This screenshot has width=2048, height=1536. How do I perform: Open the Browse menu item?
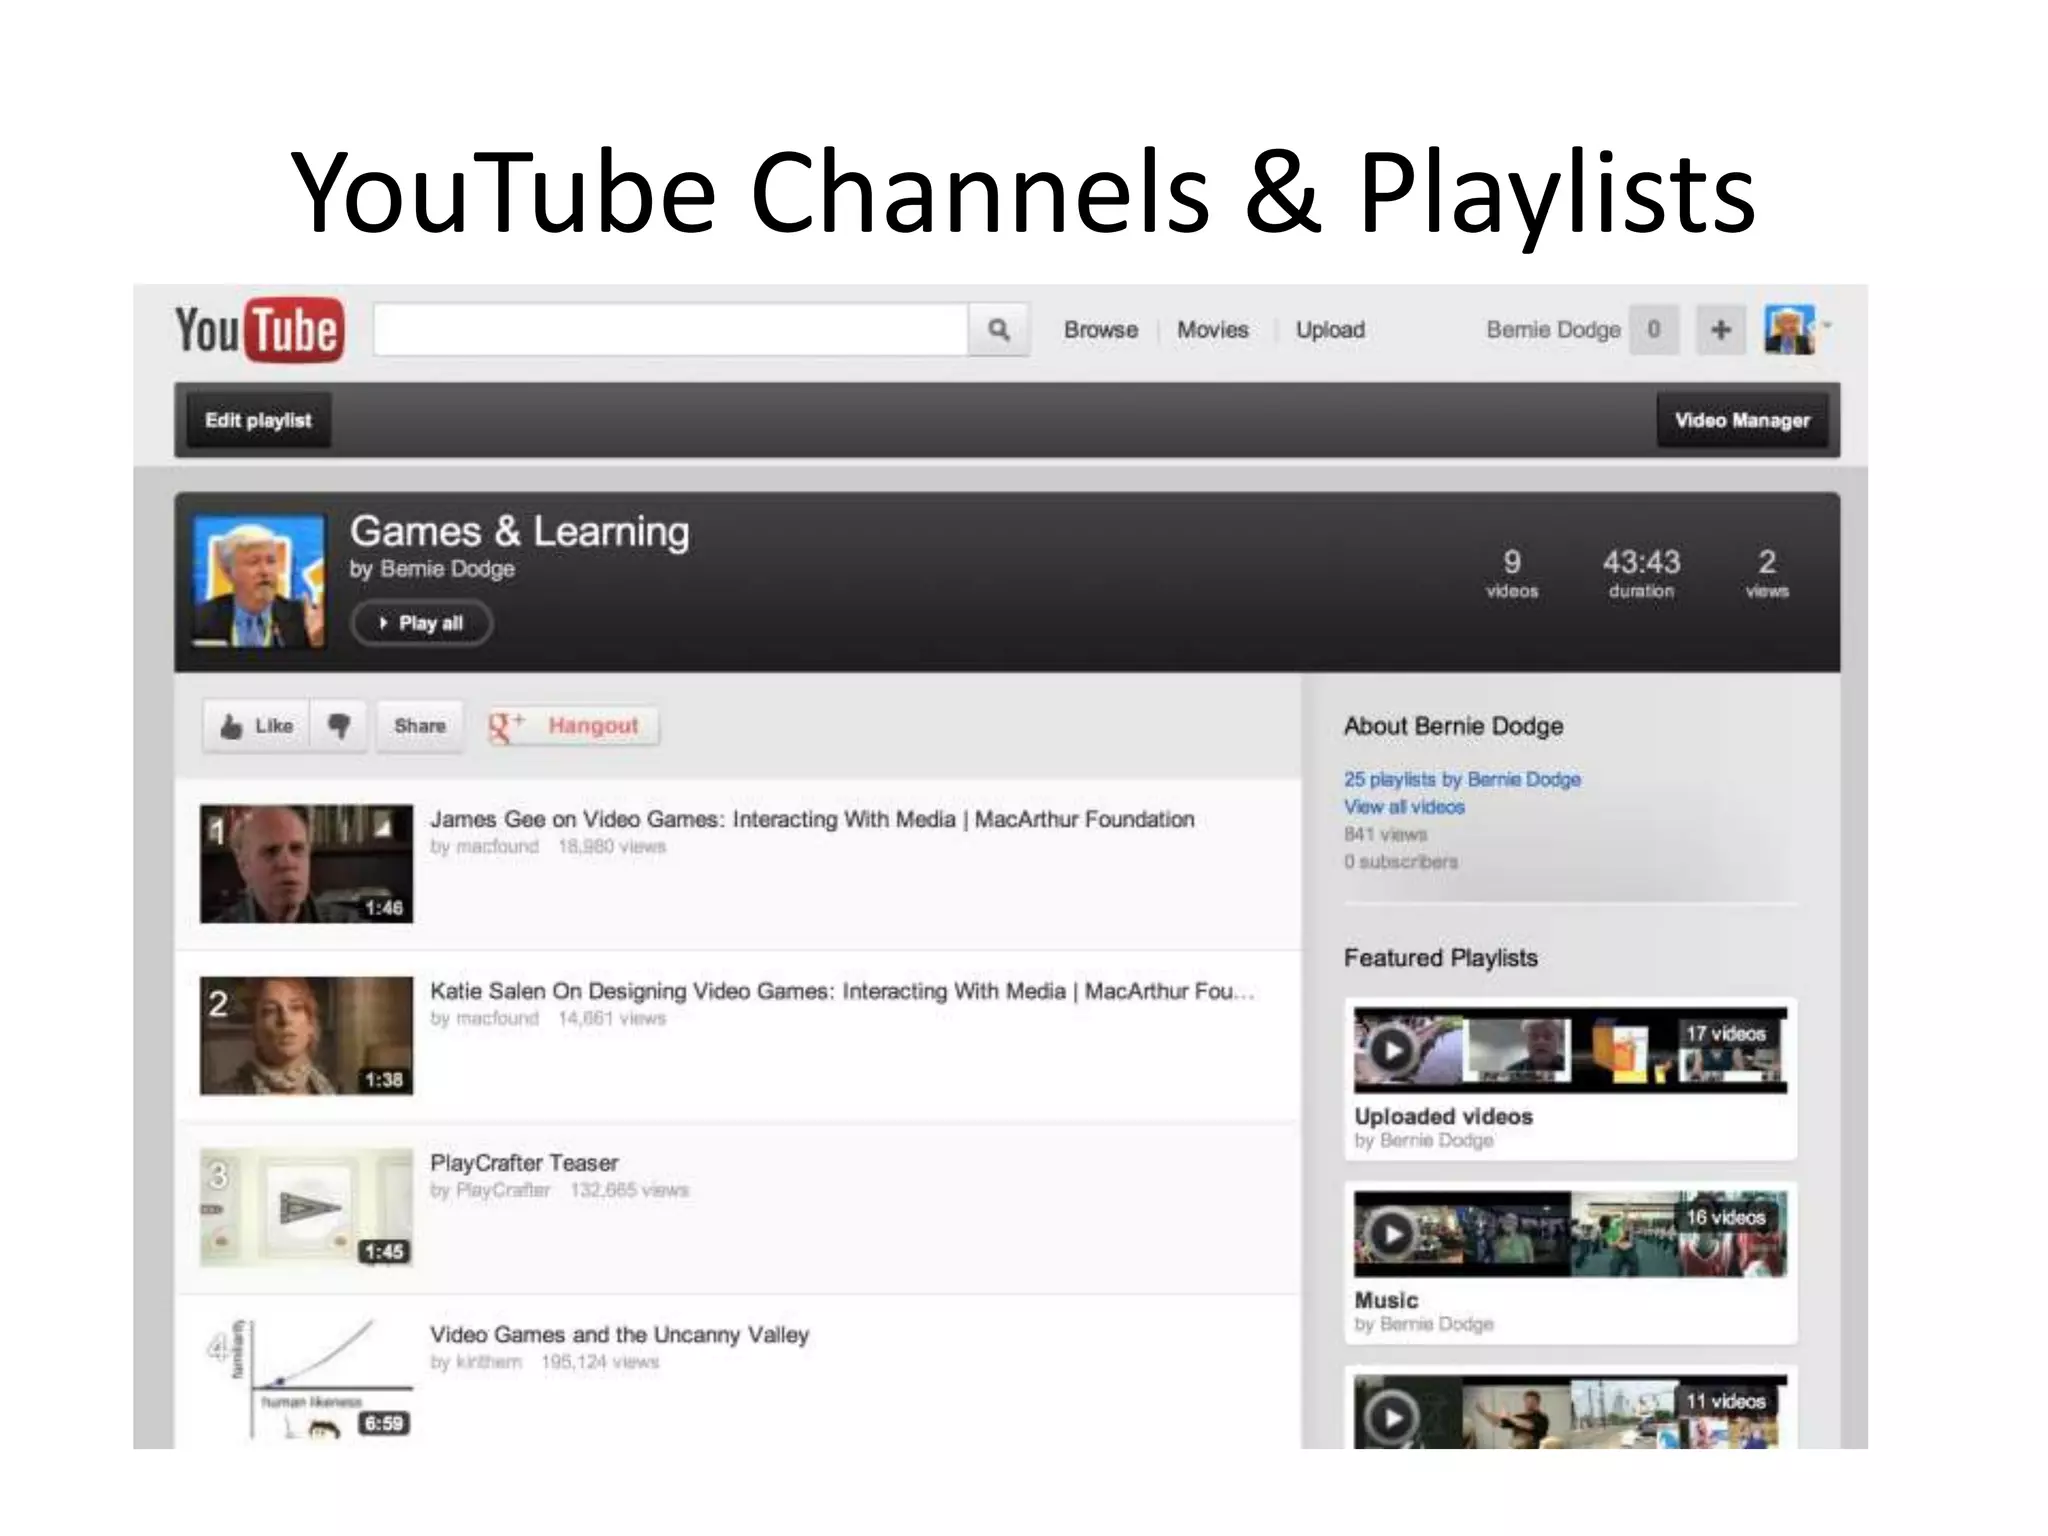pos(1101,330)
